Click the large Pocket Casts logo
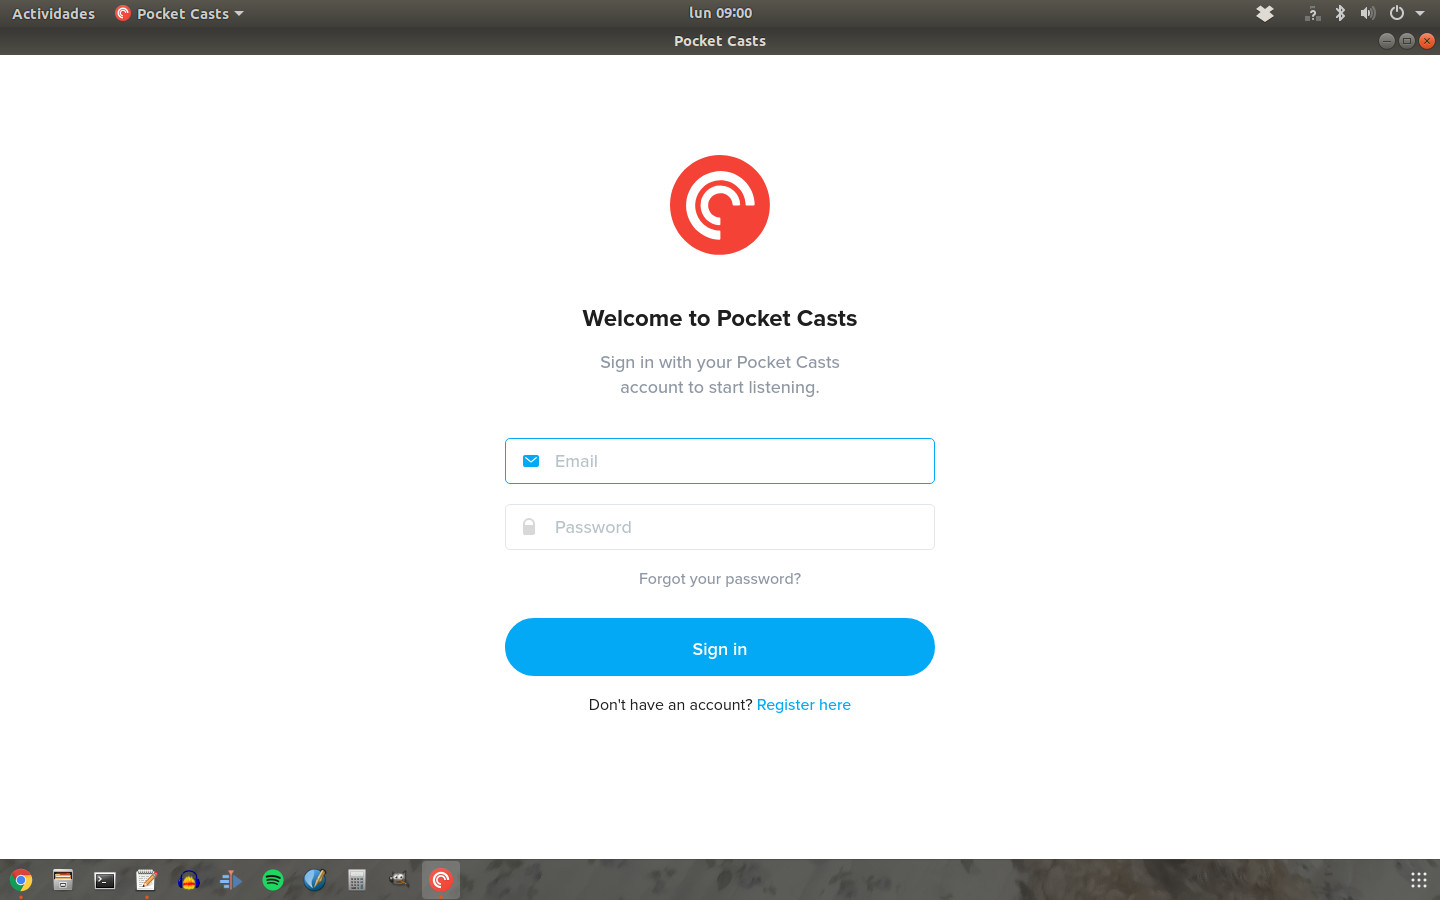The width and height of the screenshot is (1440, 900). pyautogui.click(x=719, y=205)
